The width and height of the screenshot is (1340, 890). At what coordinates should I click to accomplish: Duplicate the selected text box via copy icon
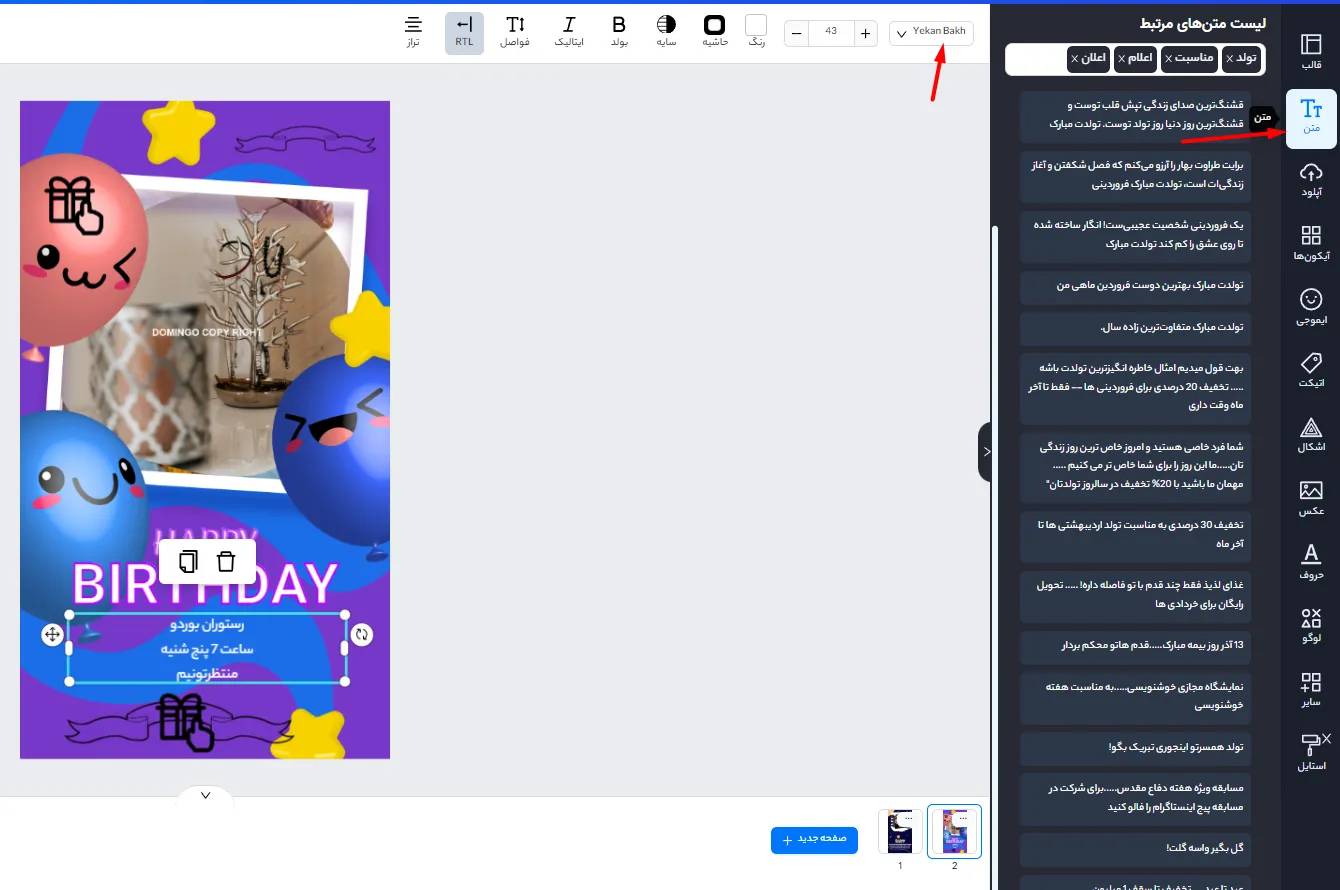(x=188, y=562)
